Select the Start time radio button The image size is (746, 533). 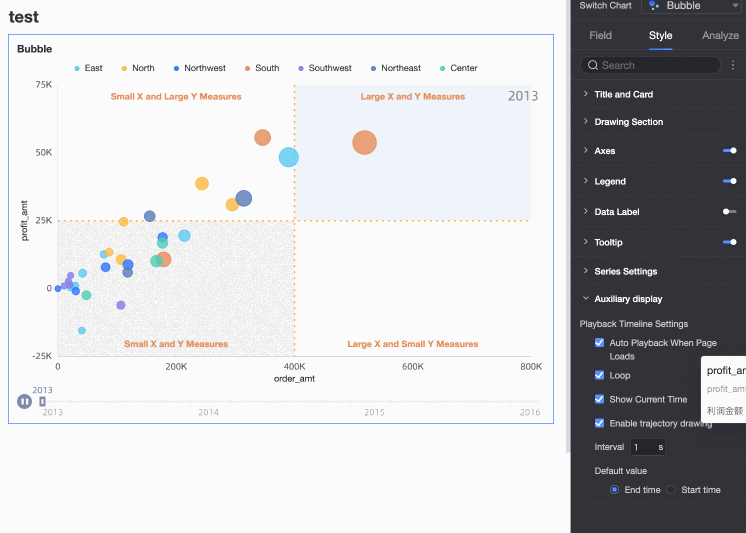(x=671, y=490)
